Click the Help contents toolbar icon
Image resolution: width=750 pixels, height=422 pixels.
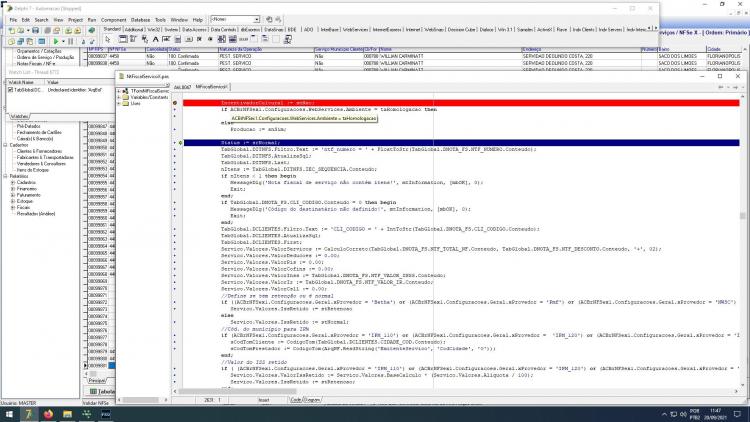[92, 31]
